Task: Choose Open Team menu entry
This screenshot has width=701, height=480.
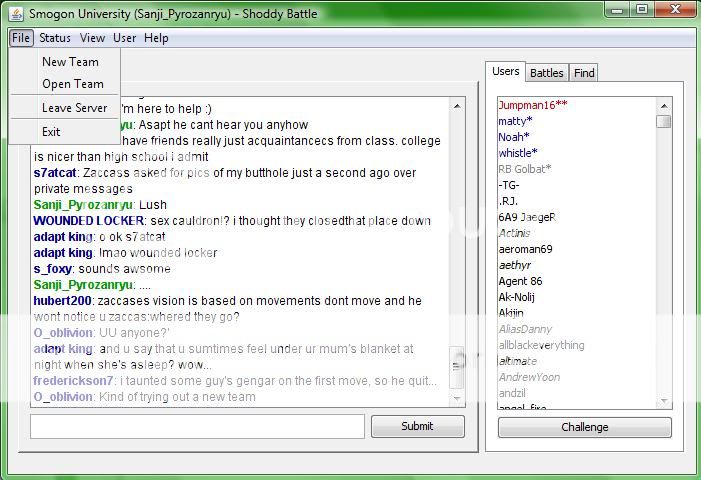Action: click(72, 84)
